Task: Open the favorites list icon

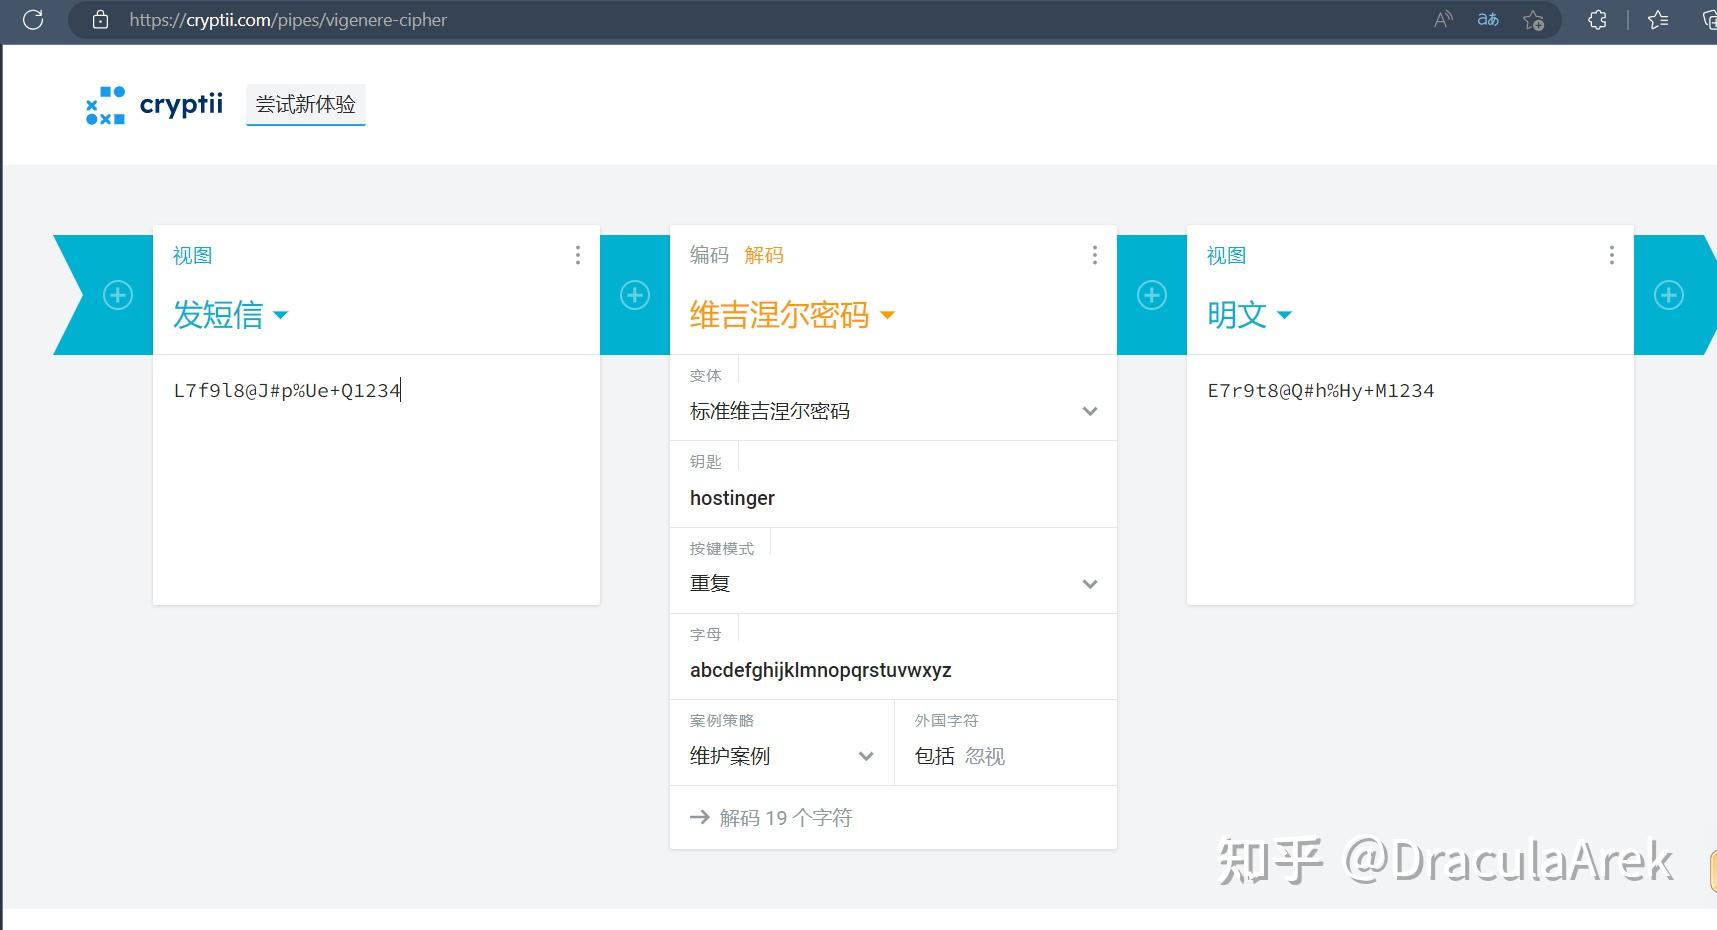Action: pos(1658,20)
